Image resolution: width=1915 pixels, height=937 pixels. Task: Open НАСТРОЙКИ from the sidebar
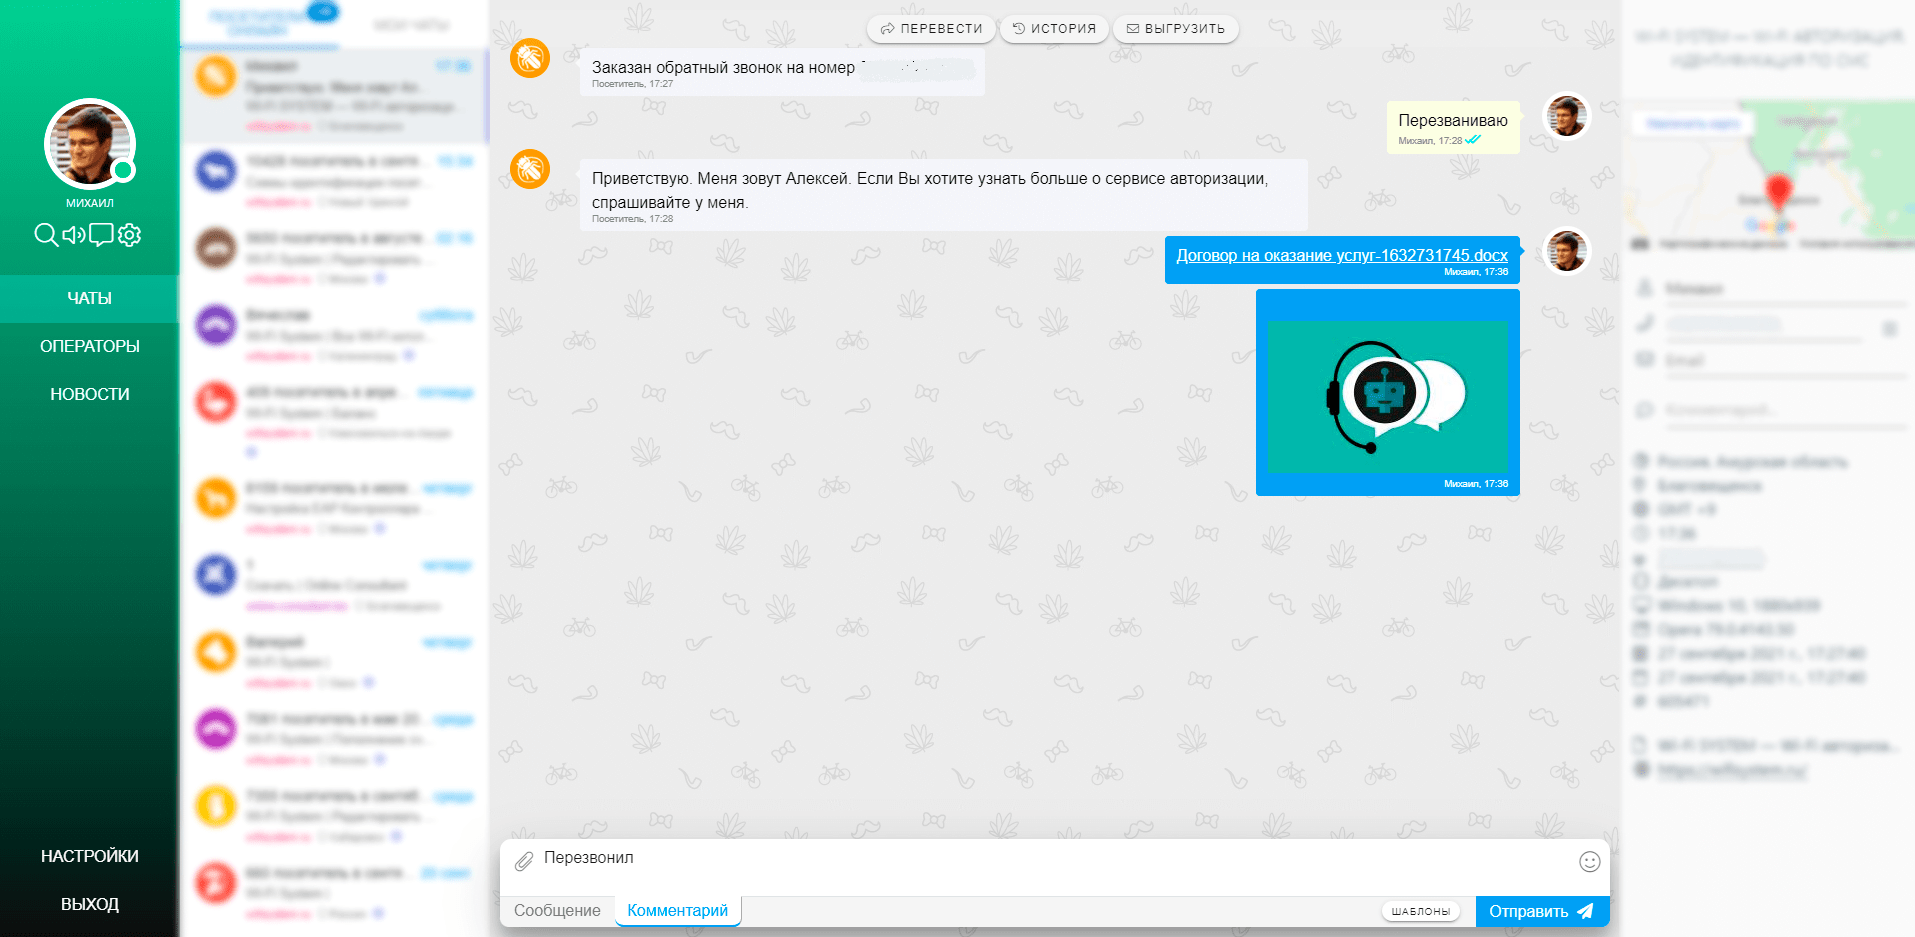pos(89,856)
